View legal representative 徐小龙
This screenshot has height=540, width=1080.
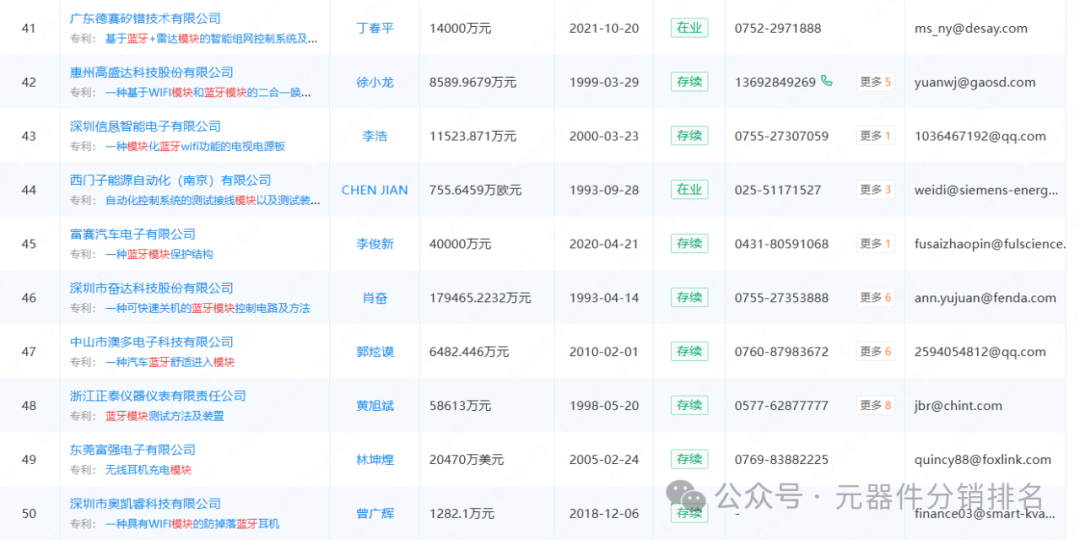[x=375, y=82]
